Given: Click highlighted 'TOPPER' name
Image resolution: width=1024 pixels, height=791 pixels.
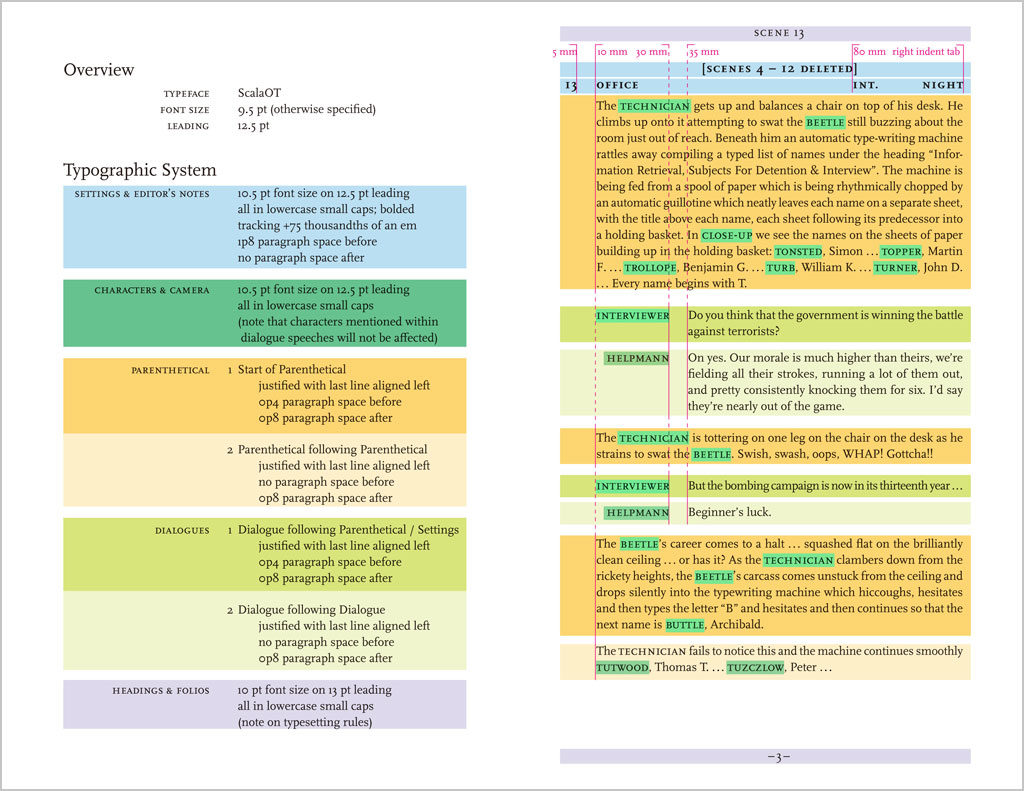Looking at the screenshot, I should 901,251.
